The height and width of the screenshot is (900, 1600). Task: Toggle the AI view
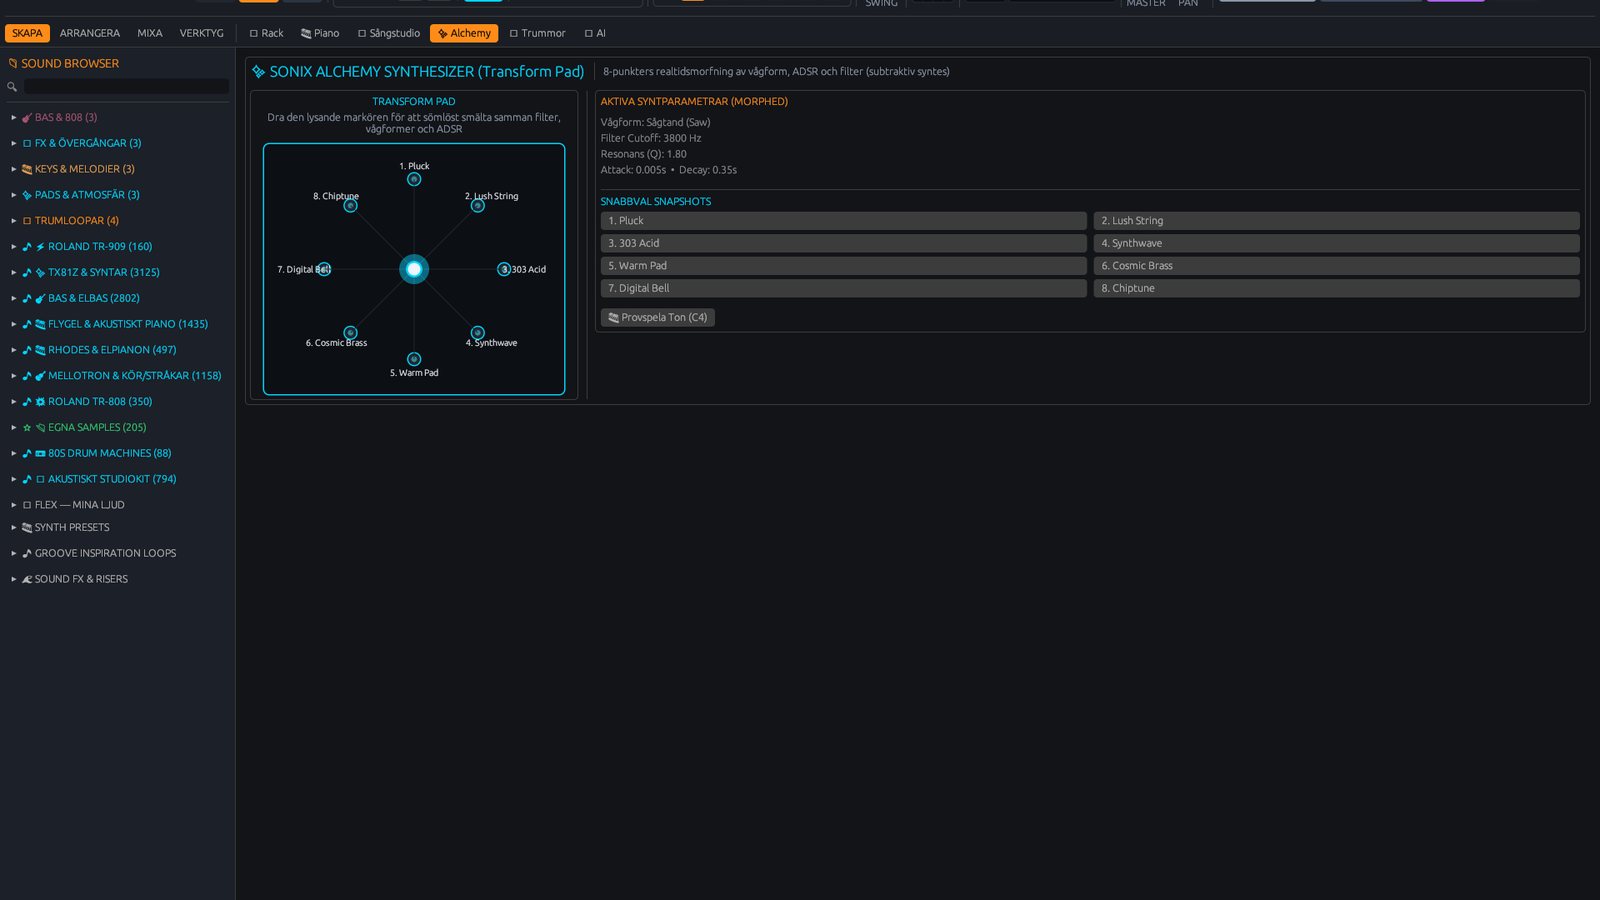pyautogui.click(x=595, y=33)
